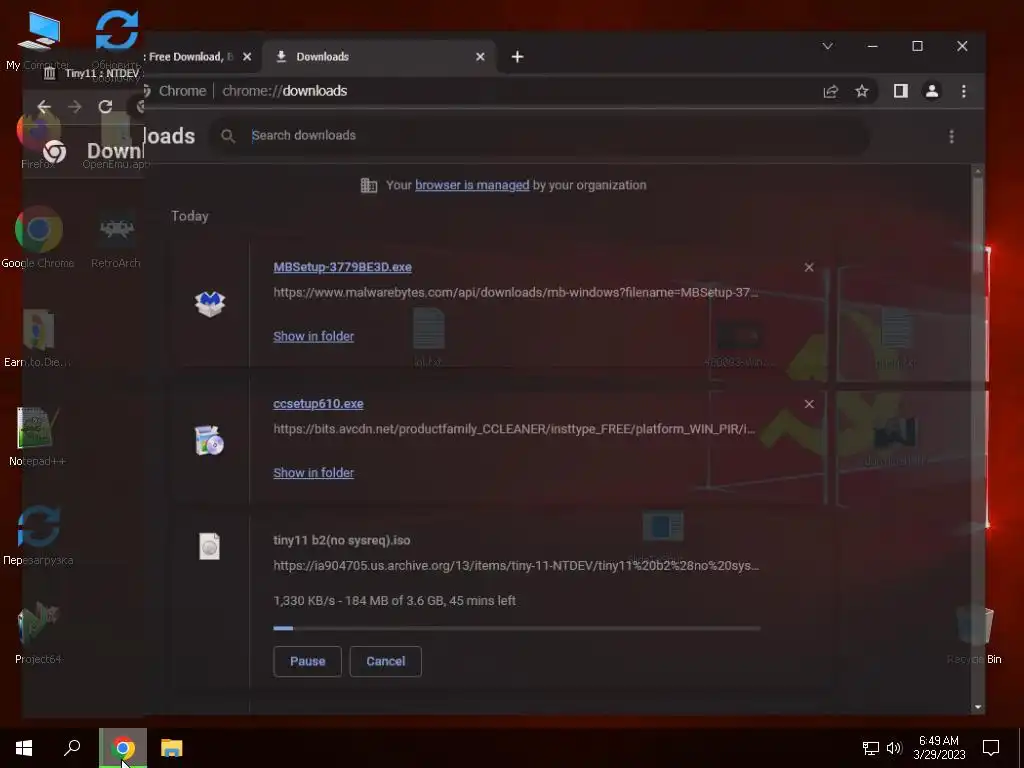Reload page in the background browser window
Screen dimensions: 1024x768
(x=105, y=106)
